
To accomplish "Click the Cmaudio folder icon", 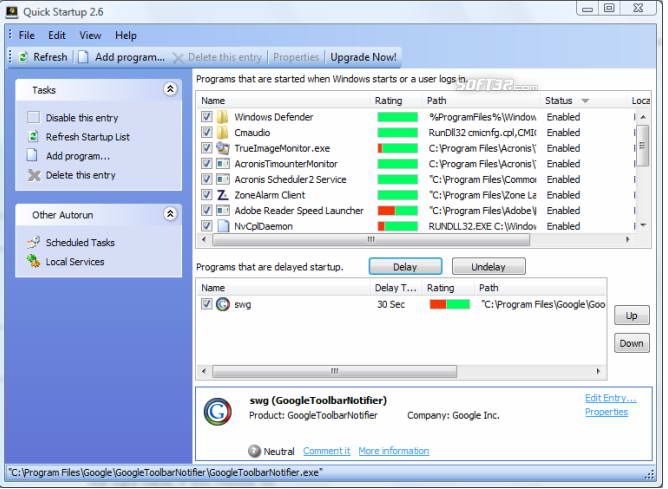I will coord(222,132).
